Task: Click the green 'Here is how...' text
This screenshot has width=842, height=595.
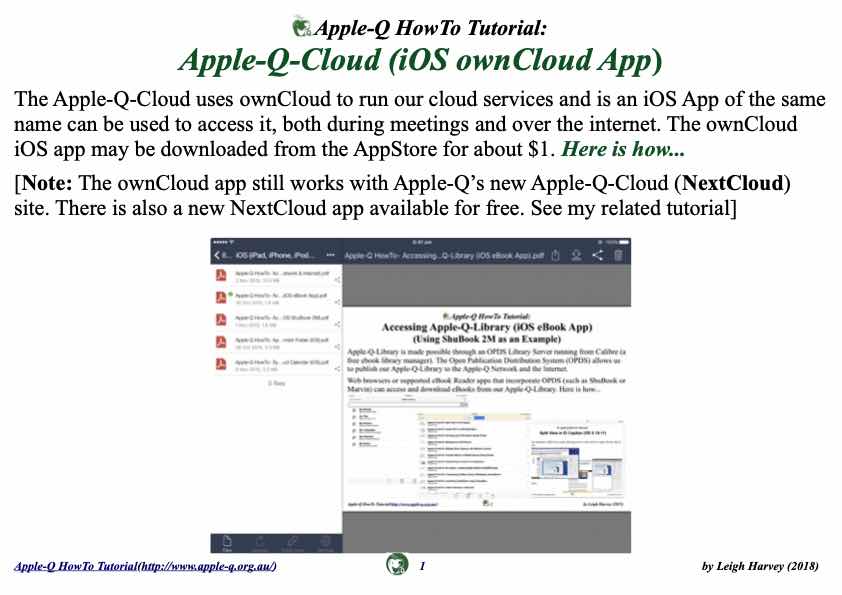Action: coord(623,149)
